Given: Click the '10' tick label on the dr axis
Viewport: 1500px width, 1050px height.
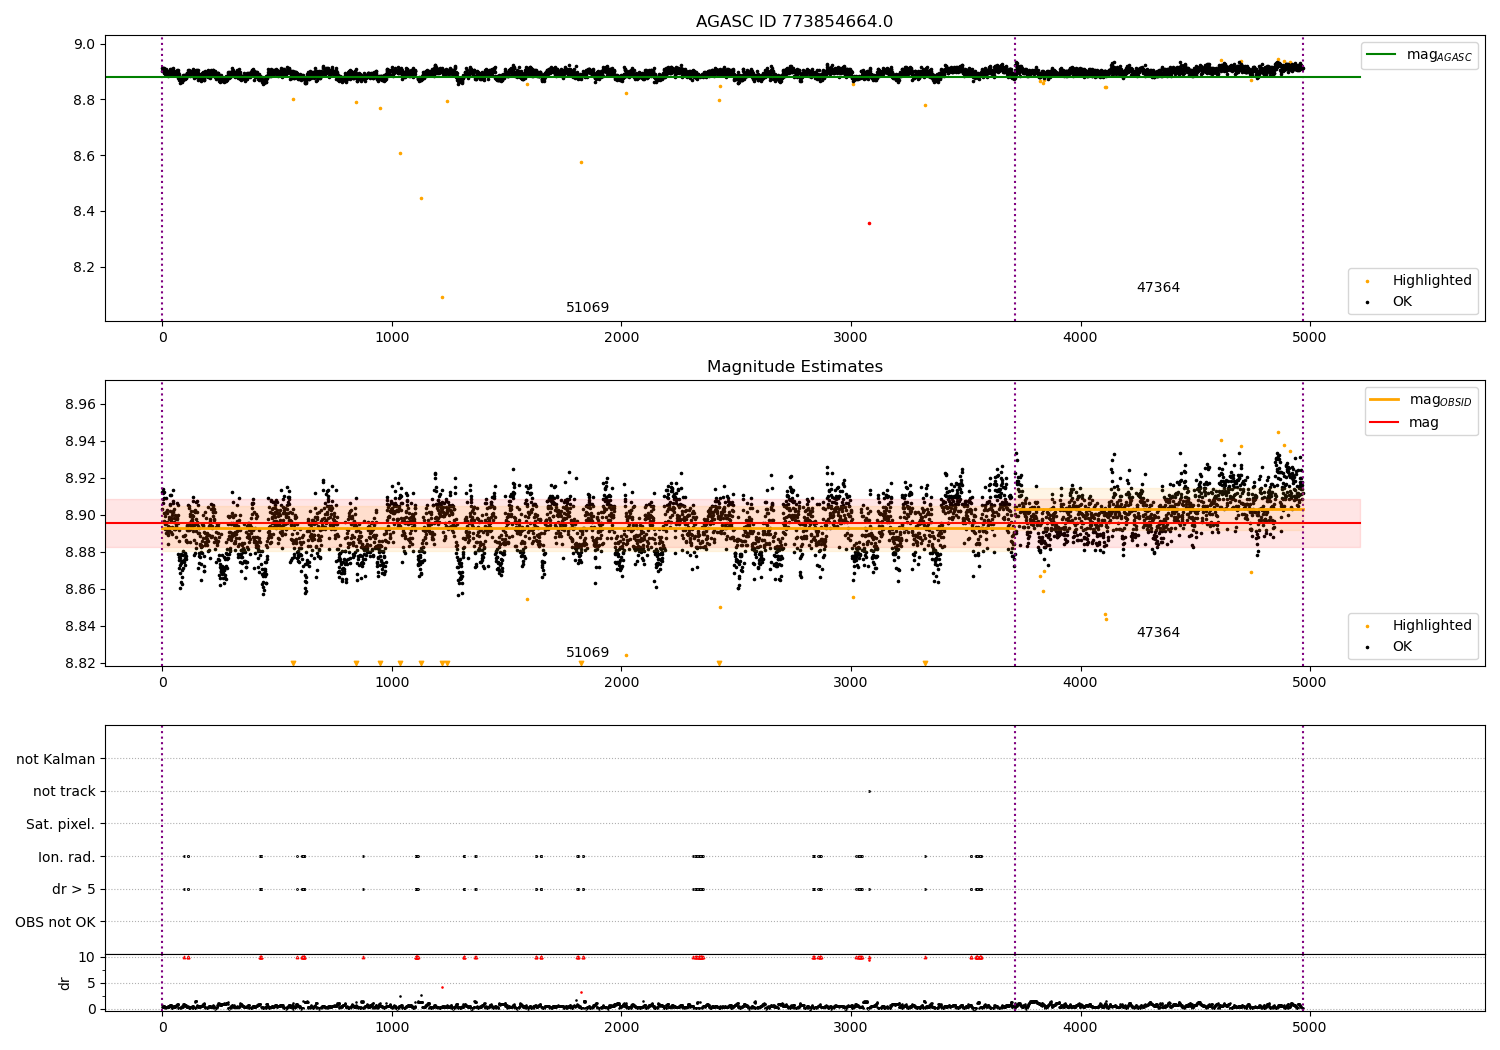Looking at the screenshot, I should click(x=87, y=958).
